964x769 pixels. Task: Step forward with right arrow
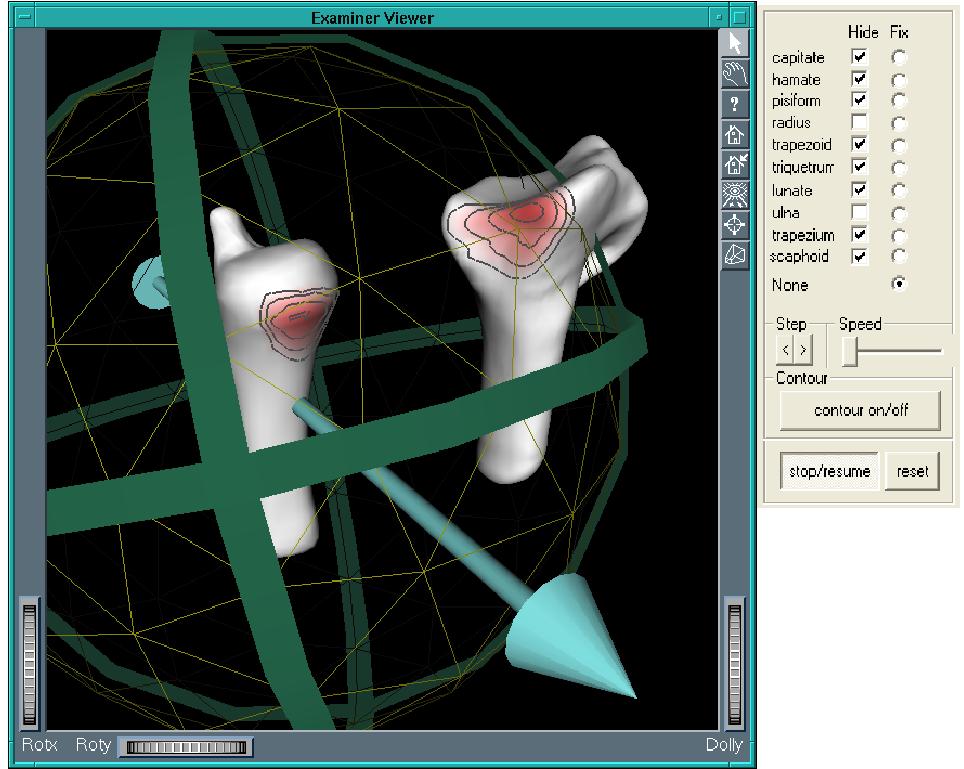pos(803,350)
